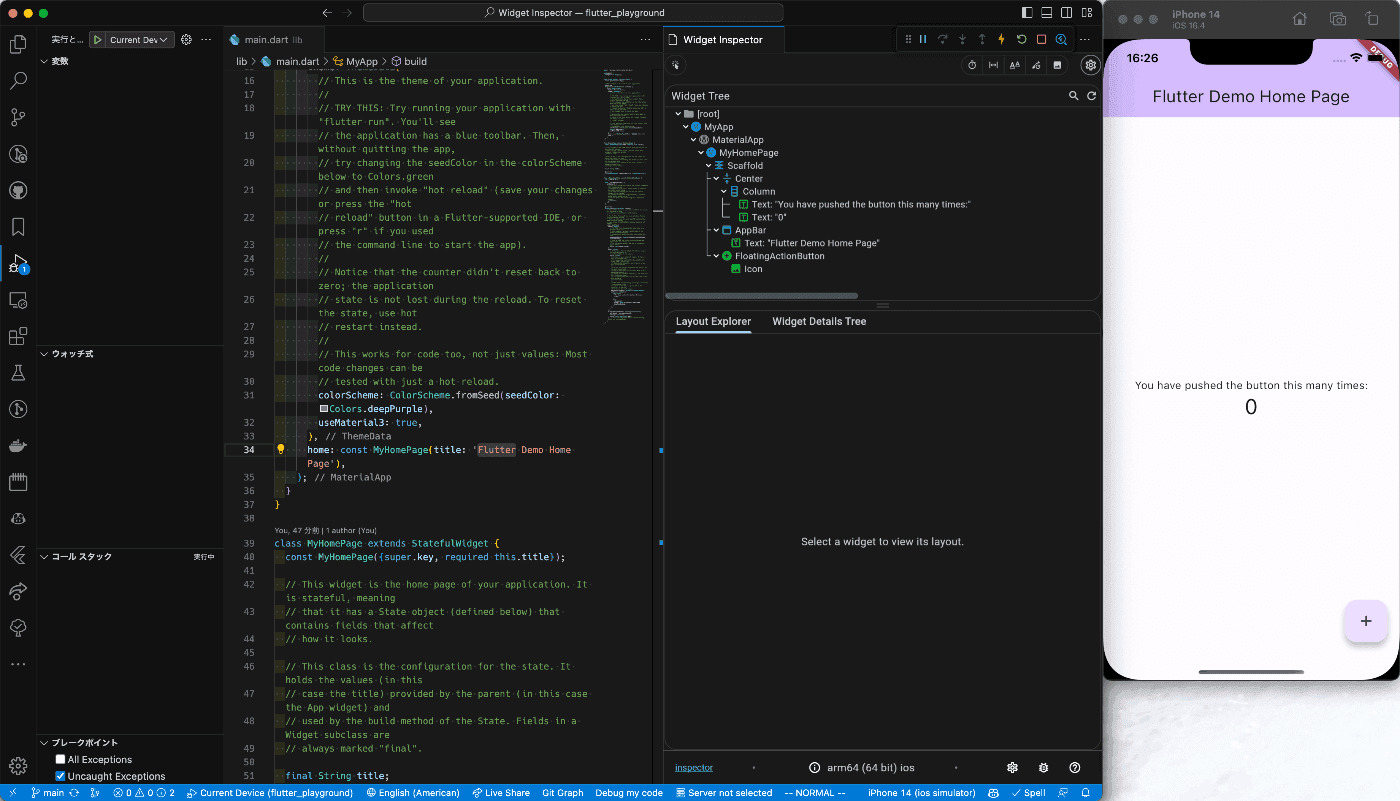Image resolution: width=1400 pixels, height=801 pixels.
Task: Click the Manage gear in activity bar
Action: pyautogui.click(x=17, y=766)
